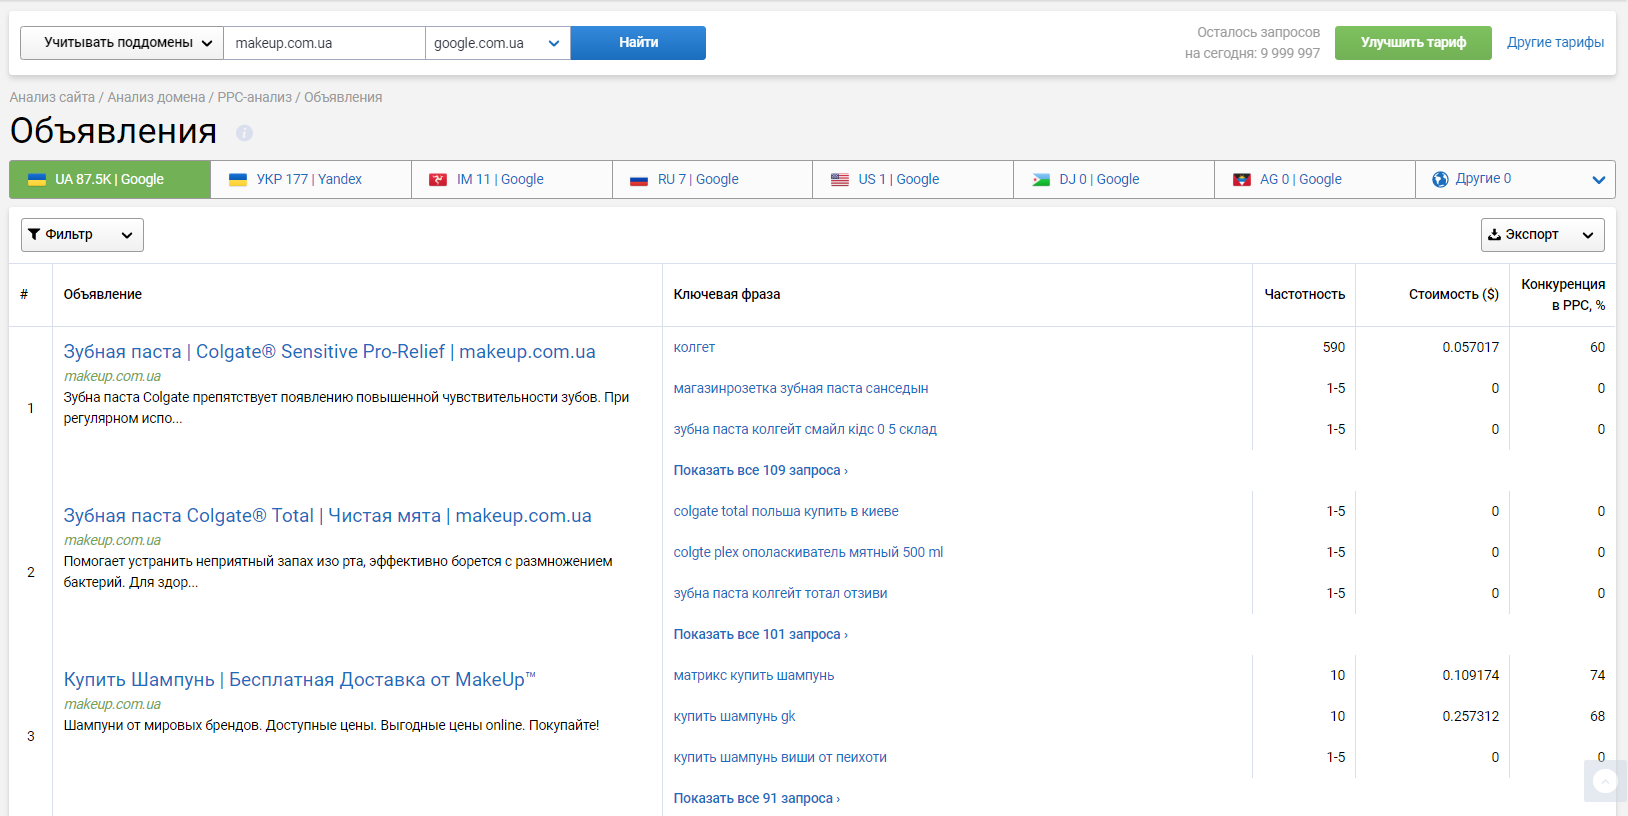This screenshot has width=1628, height=816.
Task: Click the US flag icon in tab
Action: pos(840,180)
